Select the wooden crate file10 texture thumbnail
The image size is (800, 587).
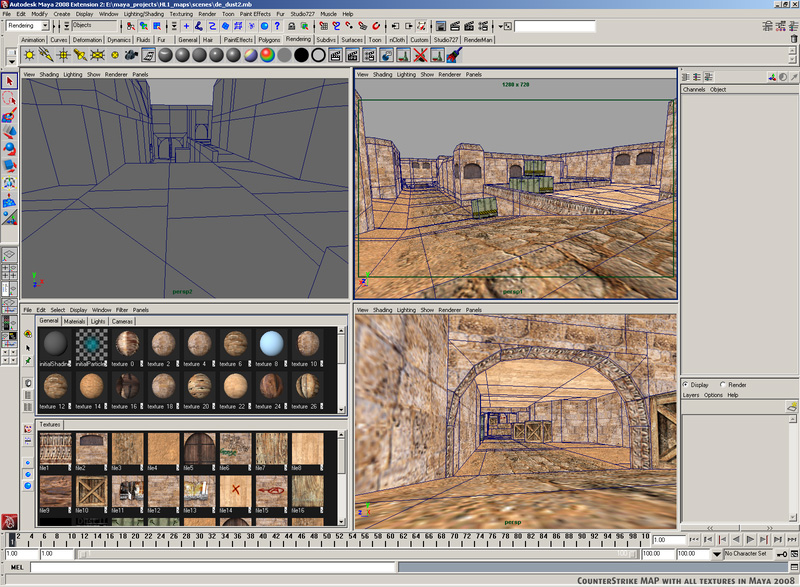click(91, 491)
